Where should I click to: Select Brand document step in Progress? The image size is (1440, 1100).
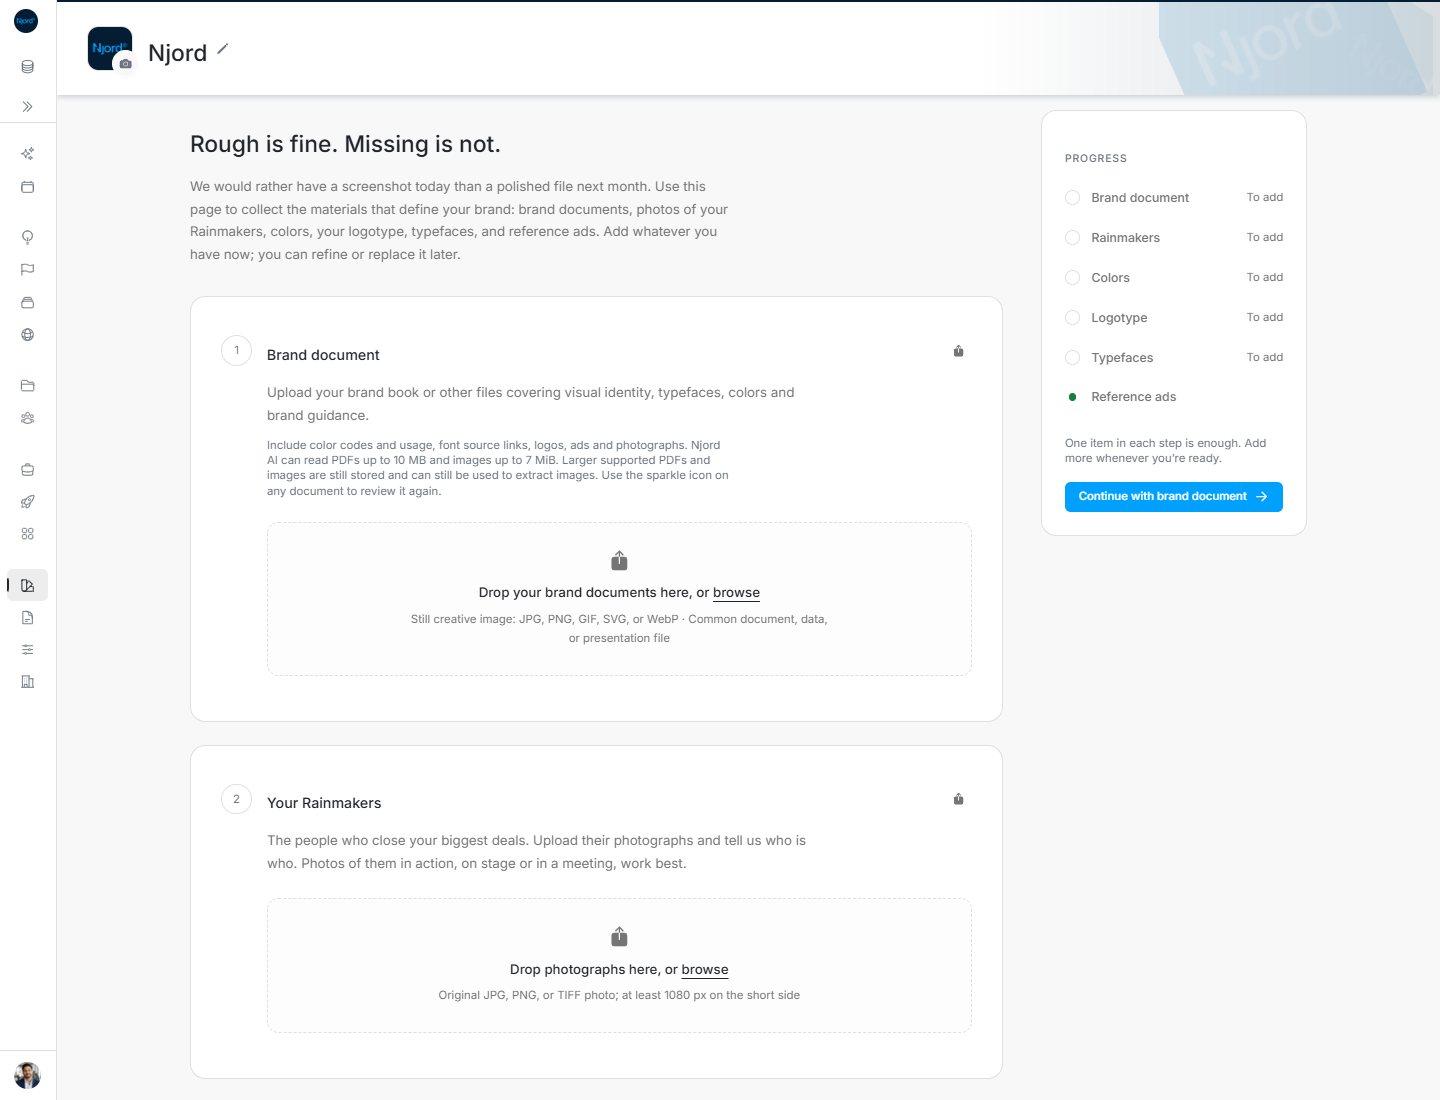coord(1174,198)
